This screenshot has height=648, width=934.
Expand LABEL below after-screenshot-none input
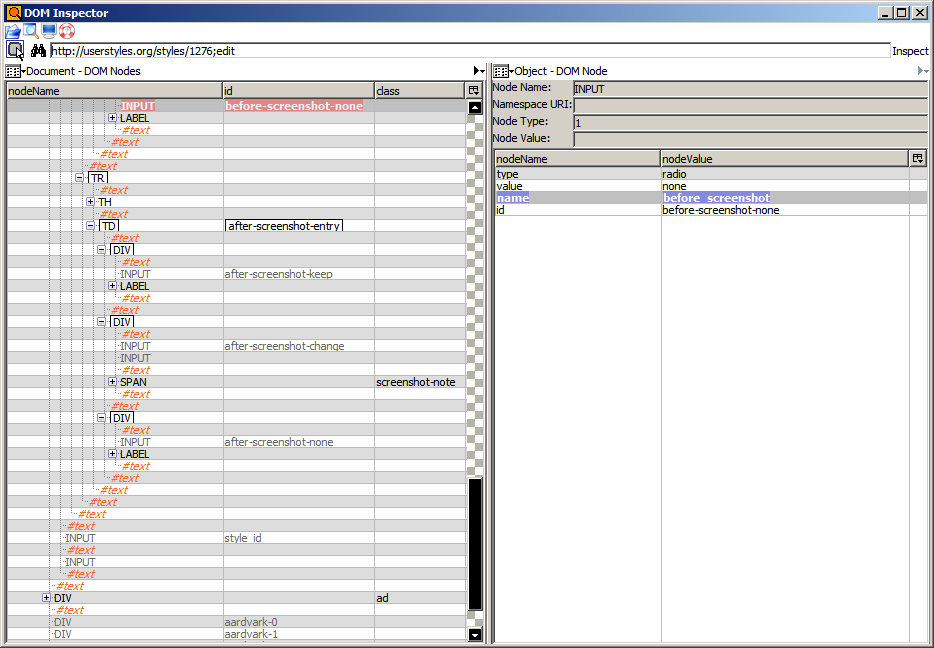click(113, 454)
